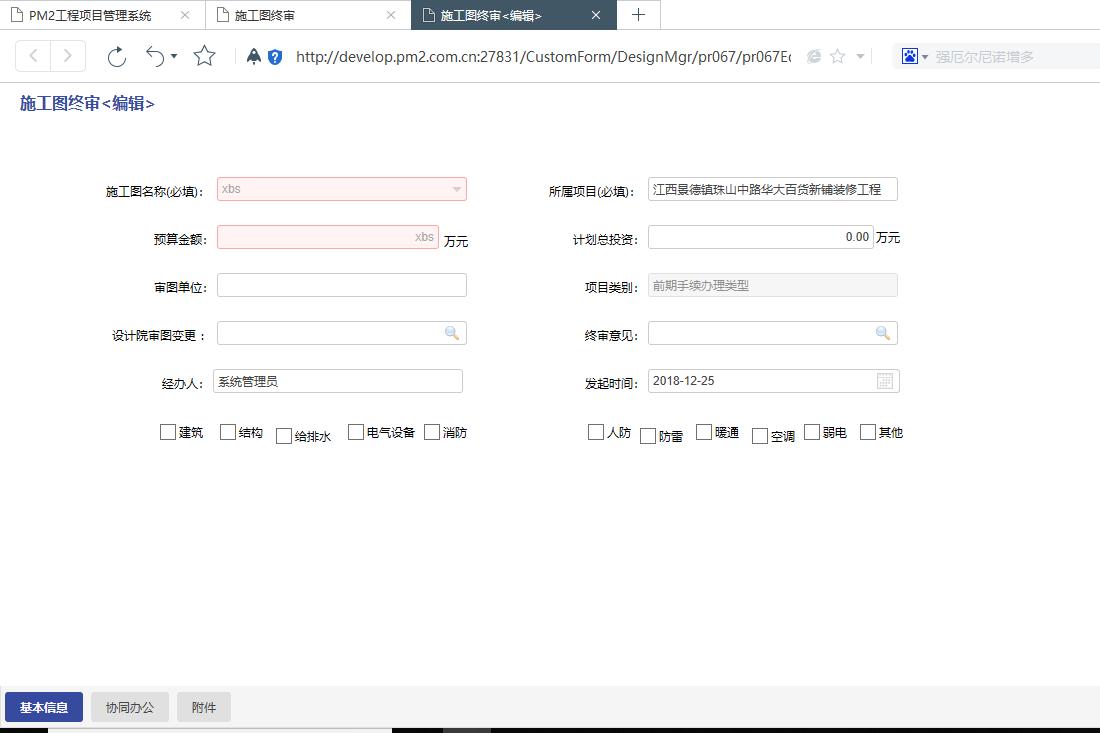
Task: Switch to the 协同办公 tab
Action: coord(130,707)
